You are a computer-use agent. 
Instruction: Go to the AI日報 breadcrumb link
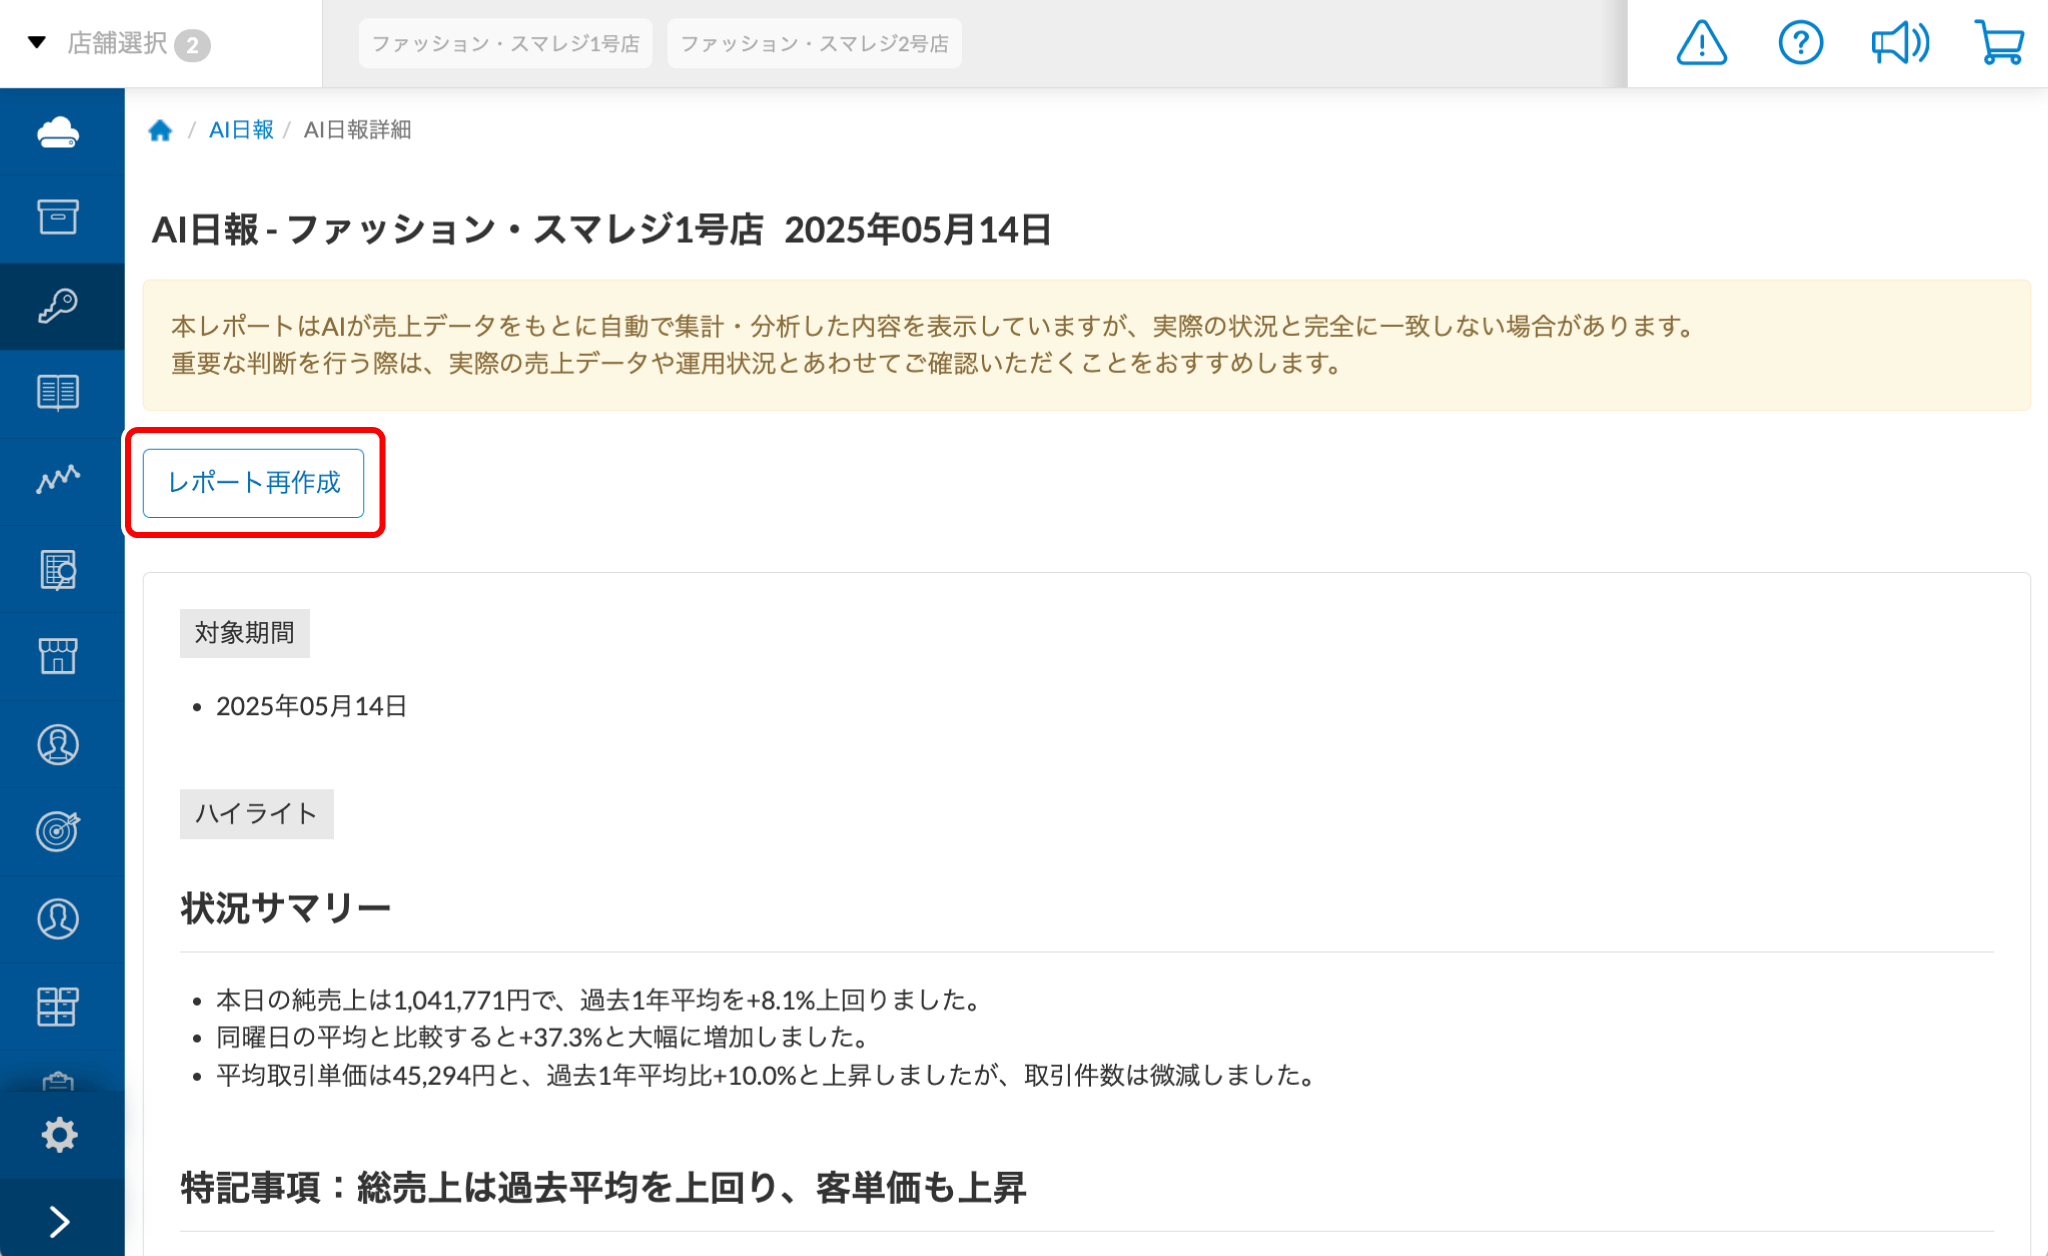[x=241, y=130]
